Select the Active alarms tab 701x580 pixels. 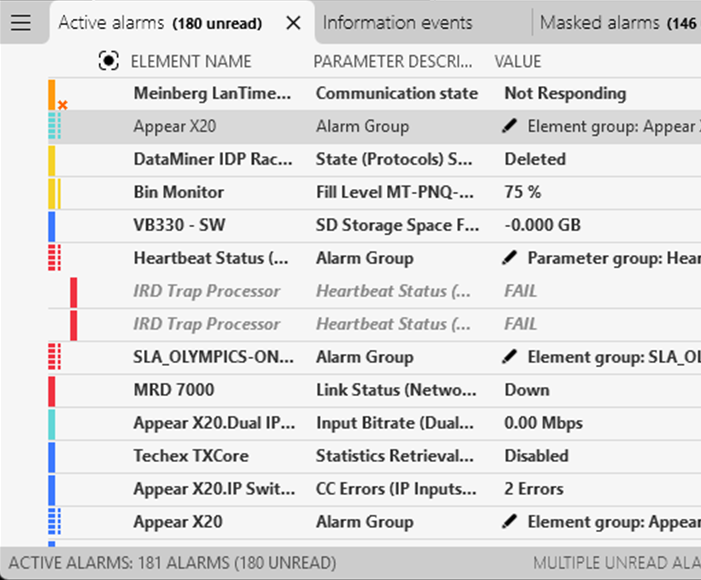(160, 23)
